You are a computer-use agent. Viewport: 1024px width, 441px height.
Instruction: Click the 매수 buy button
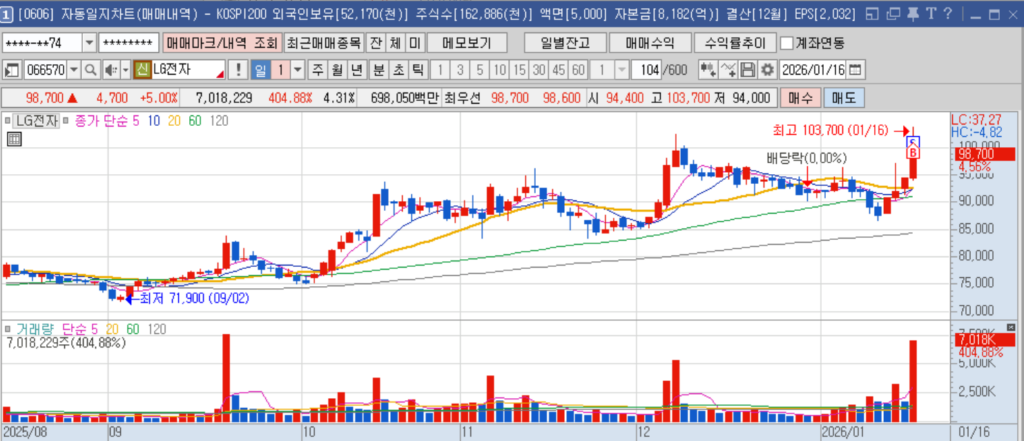[801, 97]
